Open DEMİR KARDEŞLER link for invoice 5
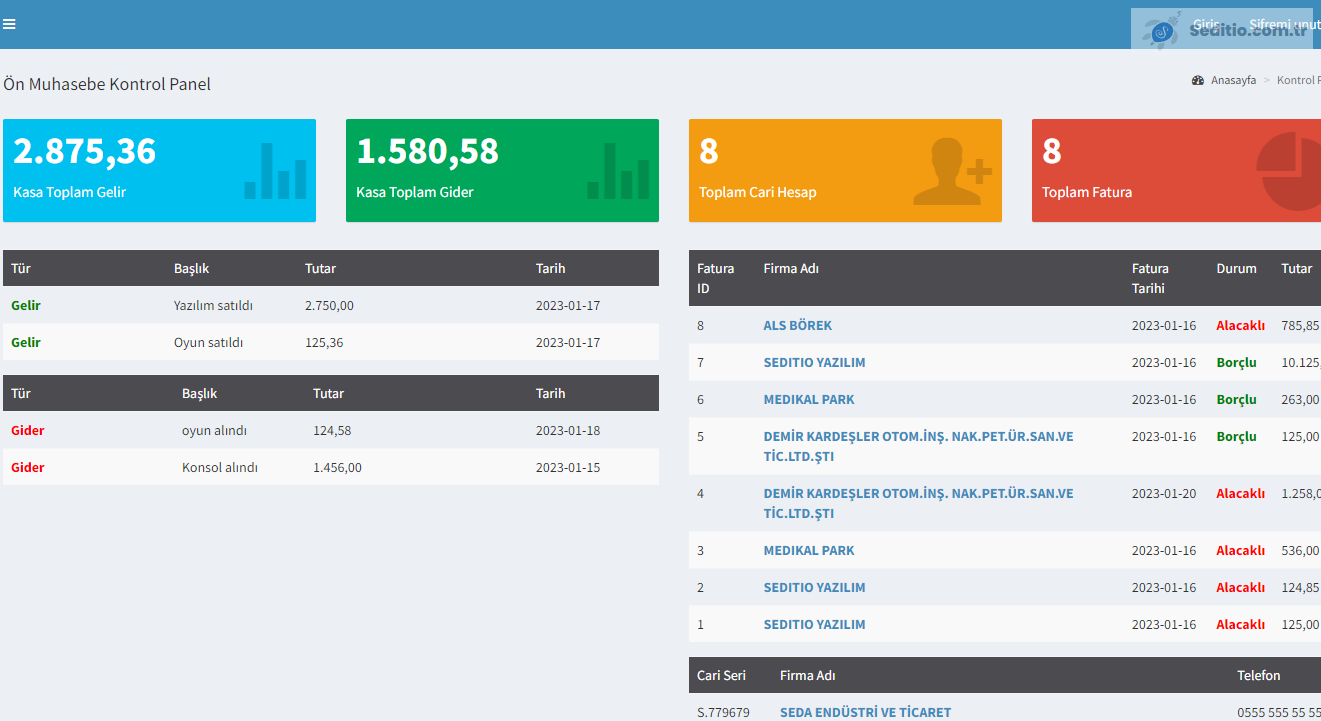The width and height of the screenshot is (1321, 721). (919, 446)
